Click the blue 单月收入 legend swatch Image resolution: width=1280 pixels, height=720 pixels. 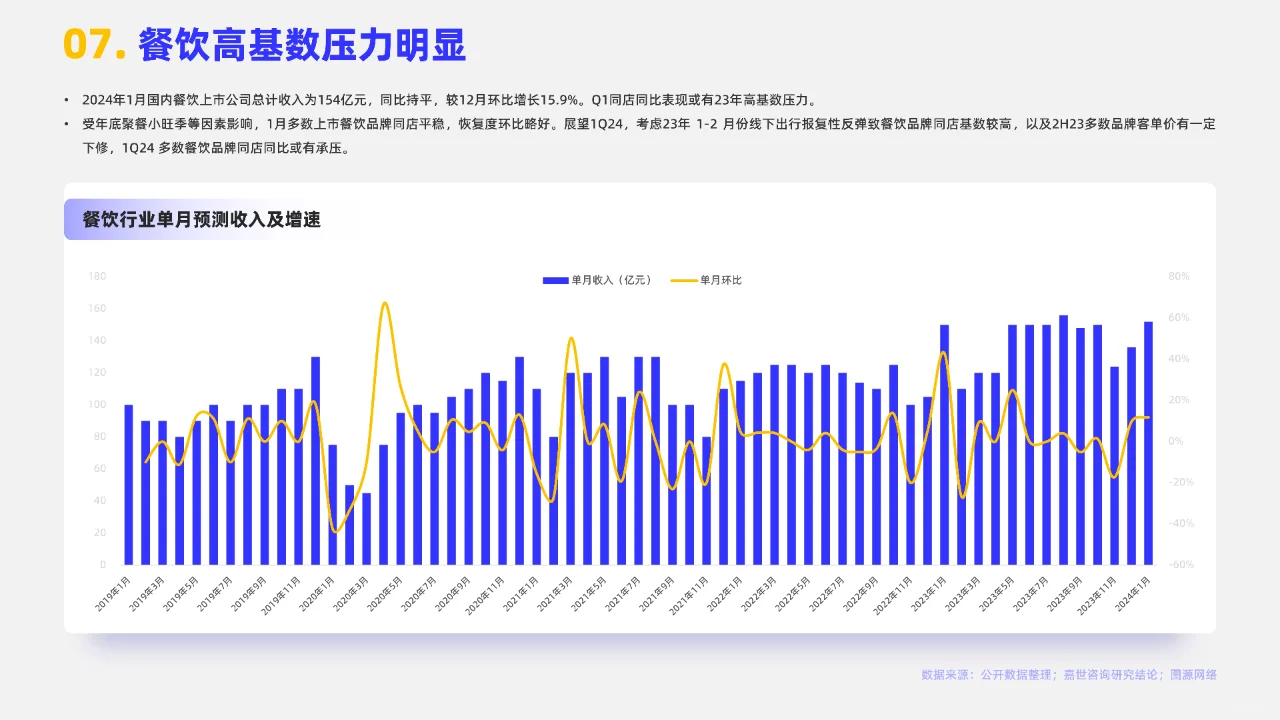click(553, 280)
